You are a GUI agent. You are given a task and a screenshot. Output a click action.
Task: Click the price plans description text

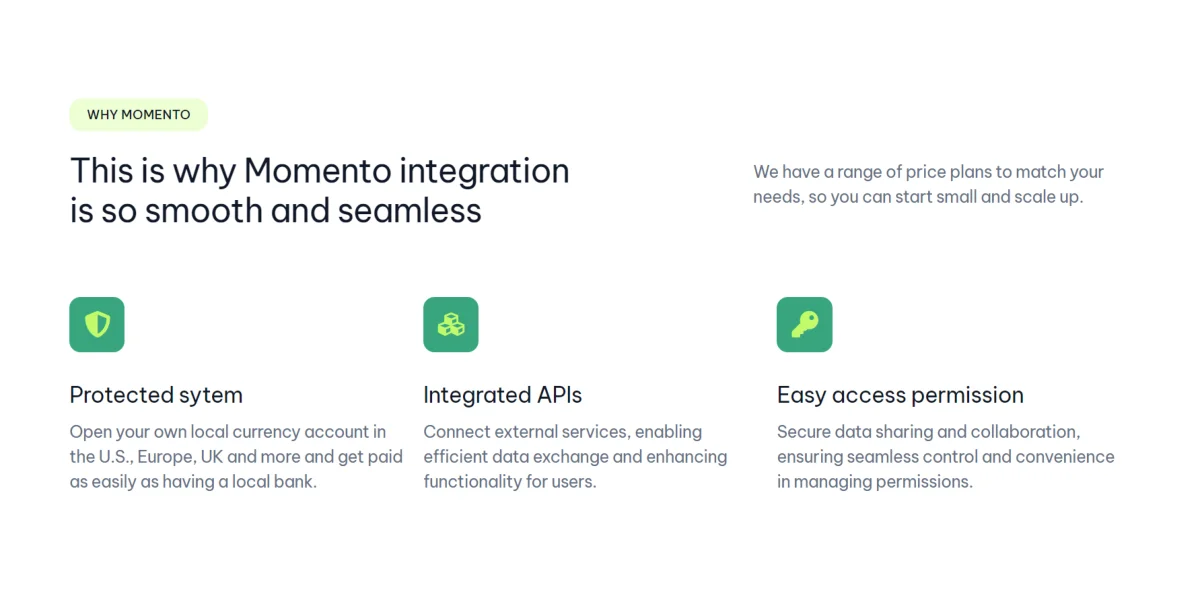click(929, 184)
